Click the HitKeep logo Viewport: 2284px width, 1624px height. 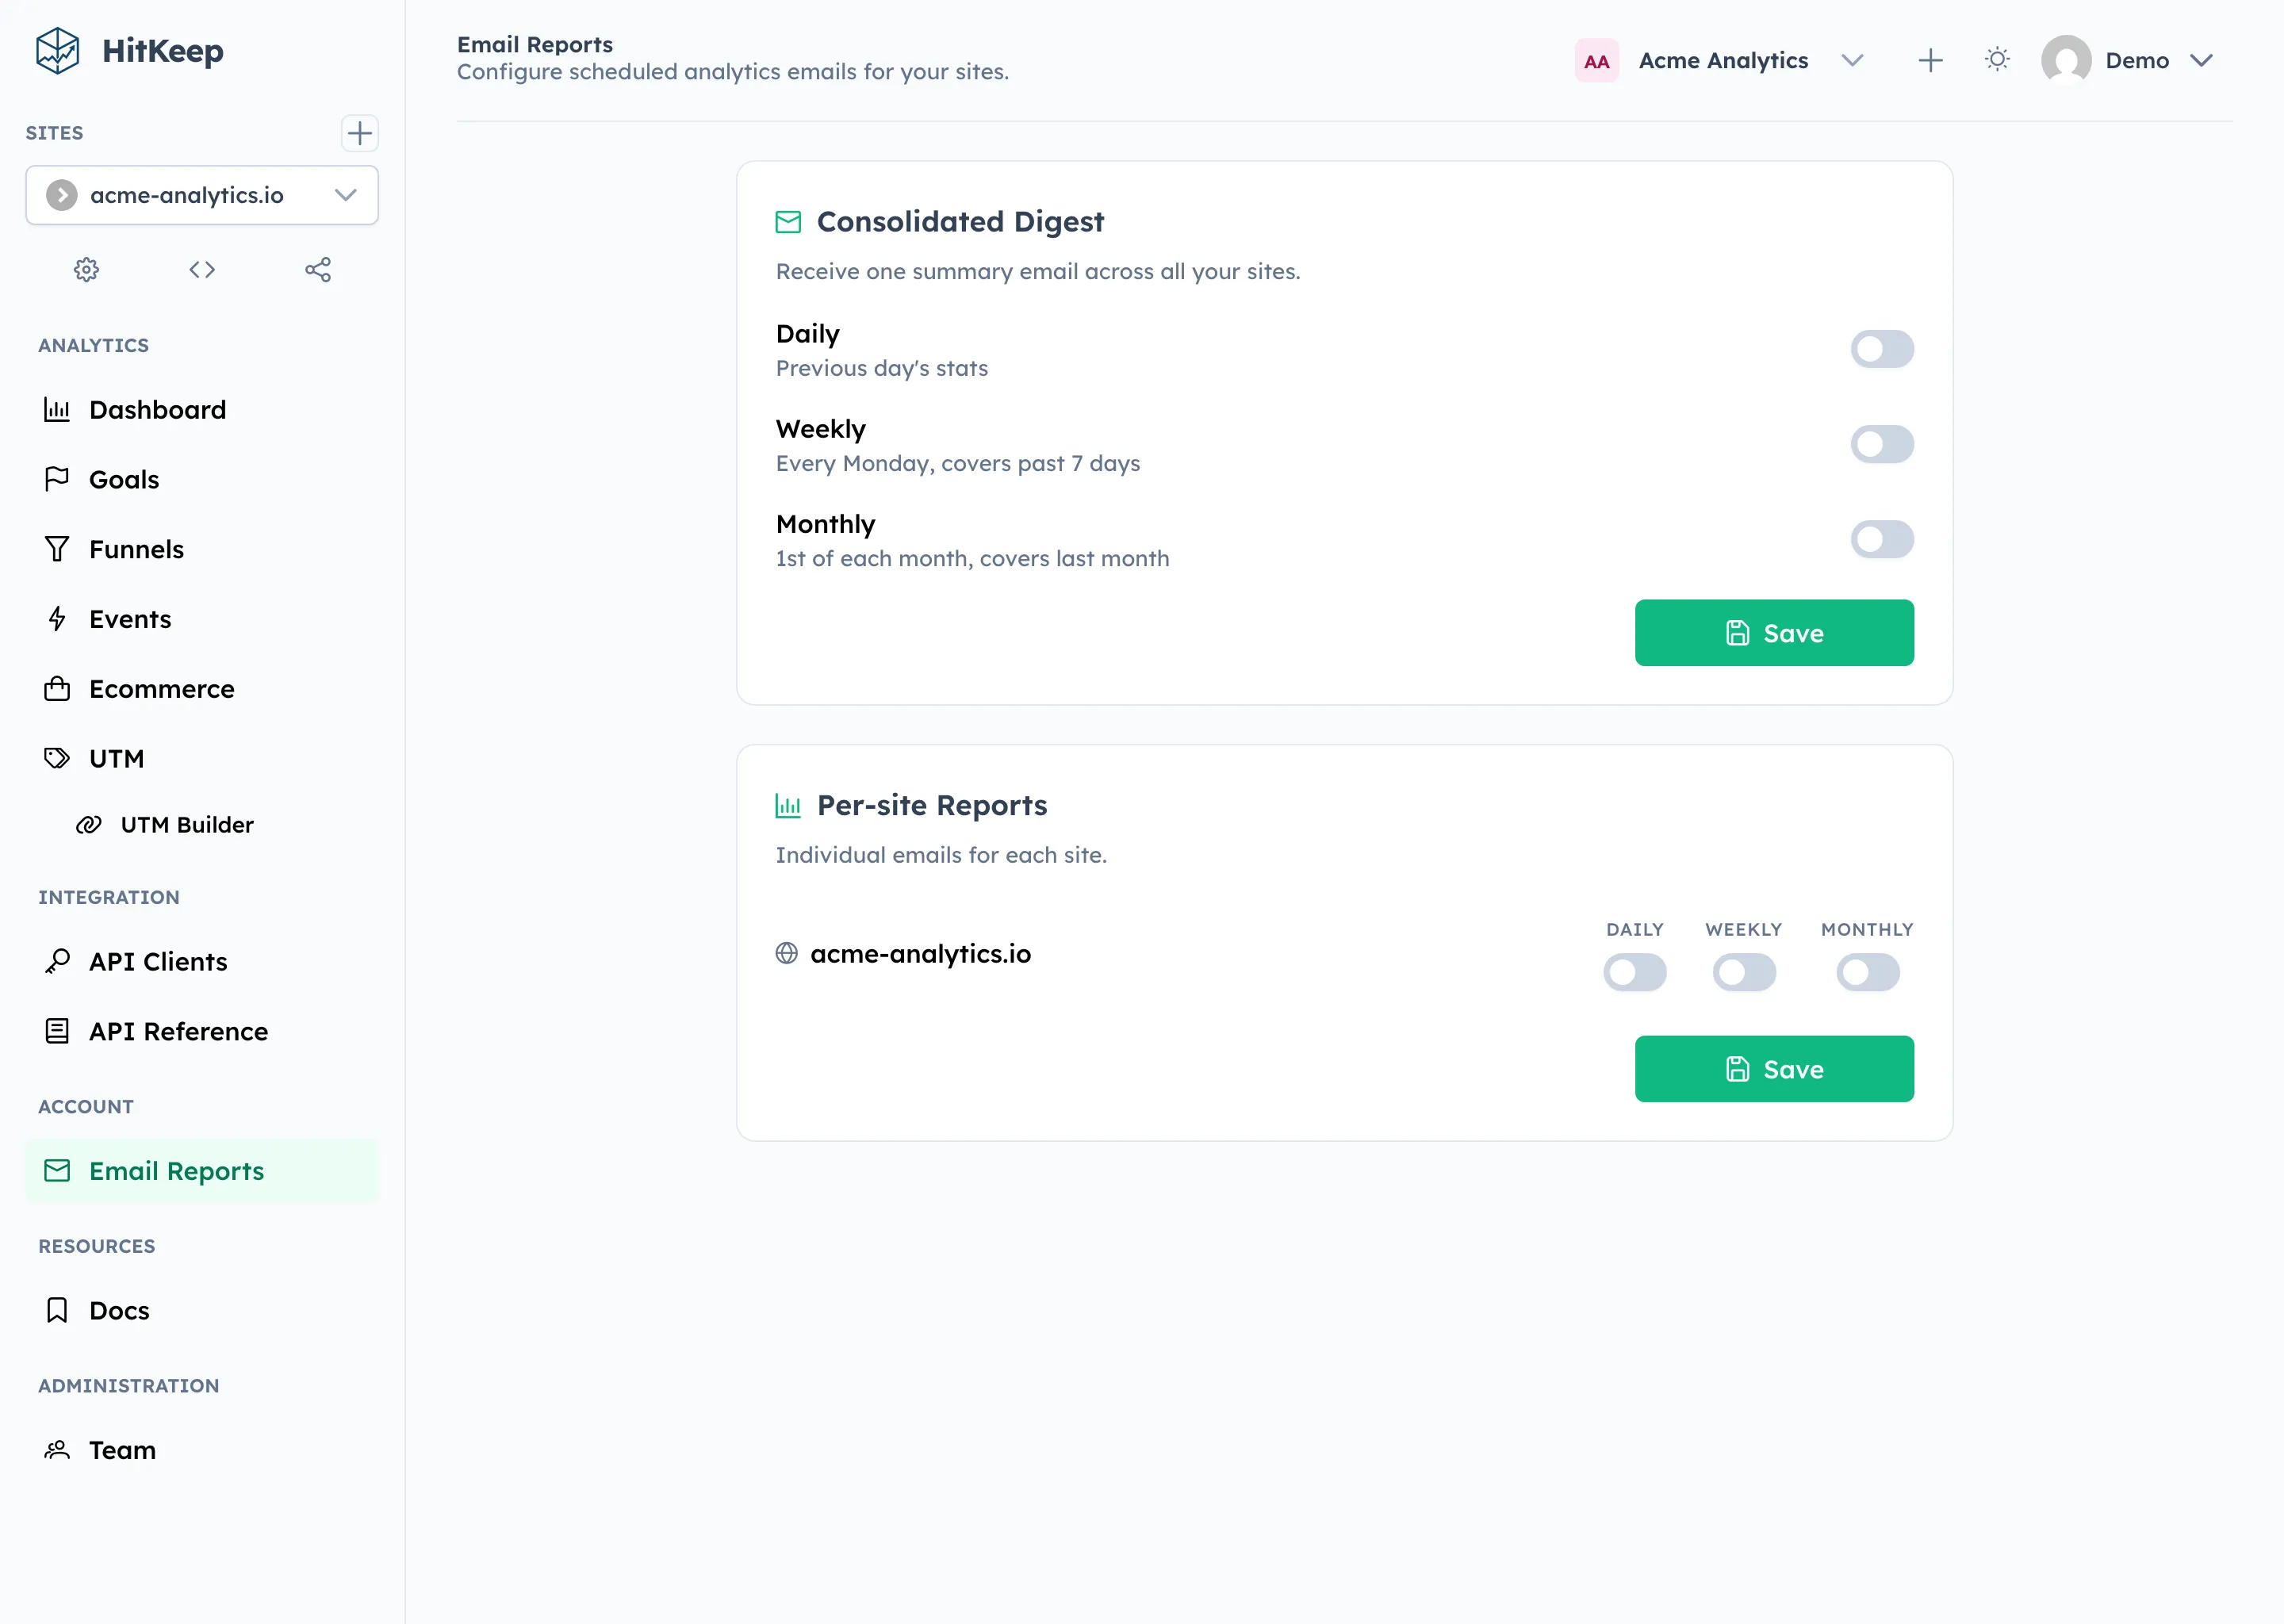pos(130,51)
